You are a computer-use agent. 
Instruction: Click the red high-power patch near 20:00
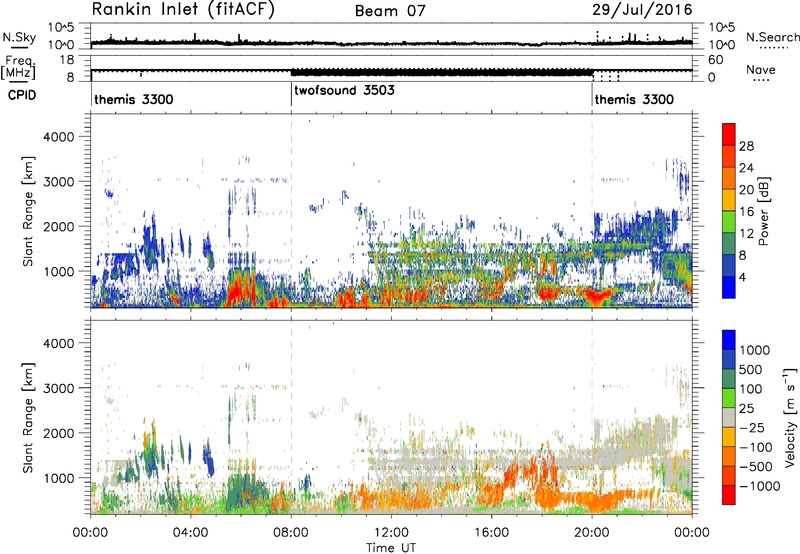tap(597, 295)
